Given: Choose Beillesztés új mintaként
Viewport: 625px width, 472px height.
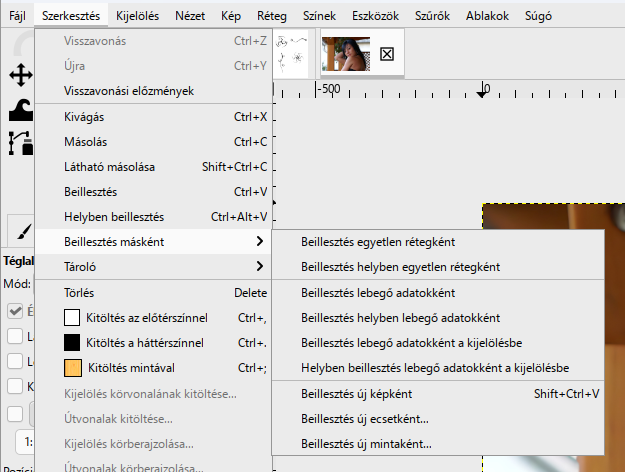Looking at the screenshot, I should (x=438, y=444).
